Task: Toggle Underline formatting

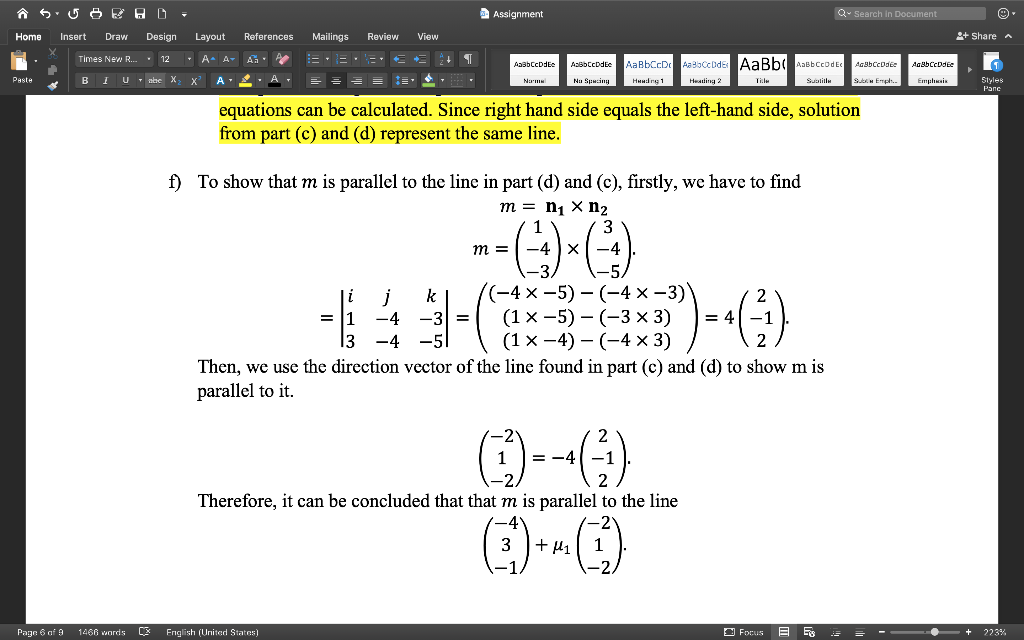Action: (125, 80)
